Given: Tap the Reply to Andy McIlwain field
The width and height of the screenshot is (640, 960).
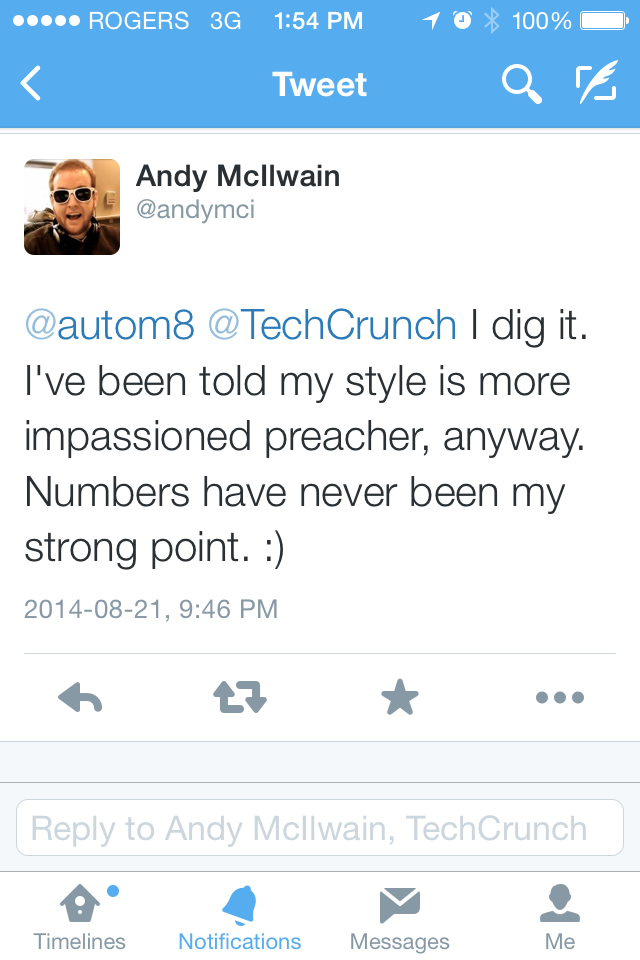Looking at the screenshot, I should point(320,828).
